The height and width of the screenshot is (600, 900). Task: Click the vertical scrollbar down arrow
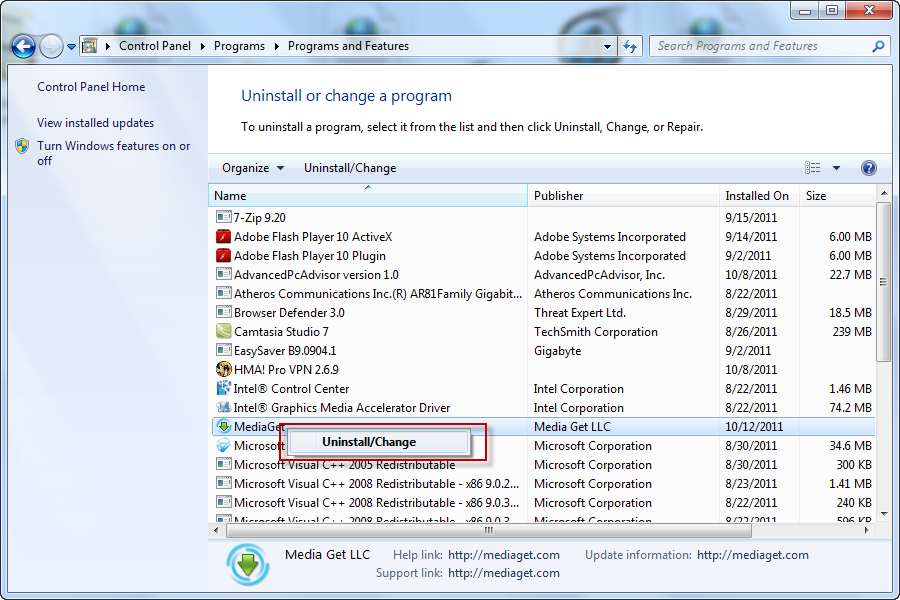tap(884, 513)
